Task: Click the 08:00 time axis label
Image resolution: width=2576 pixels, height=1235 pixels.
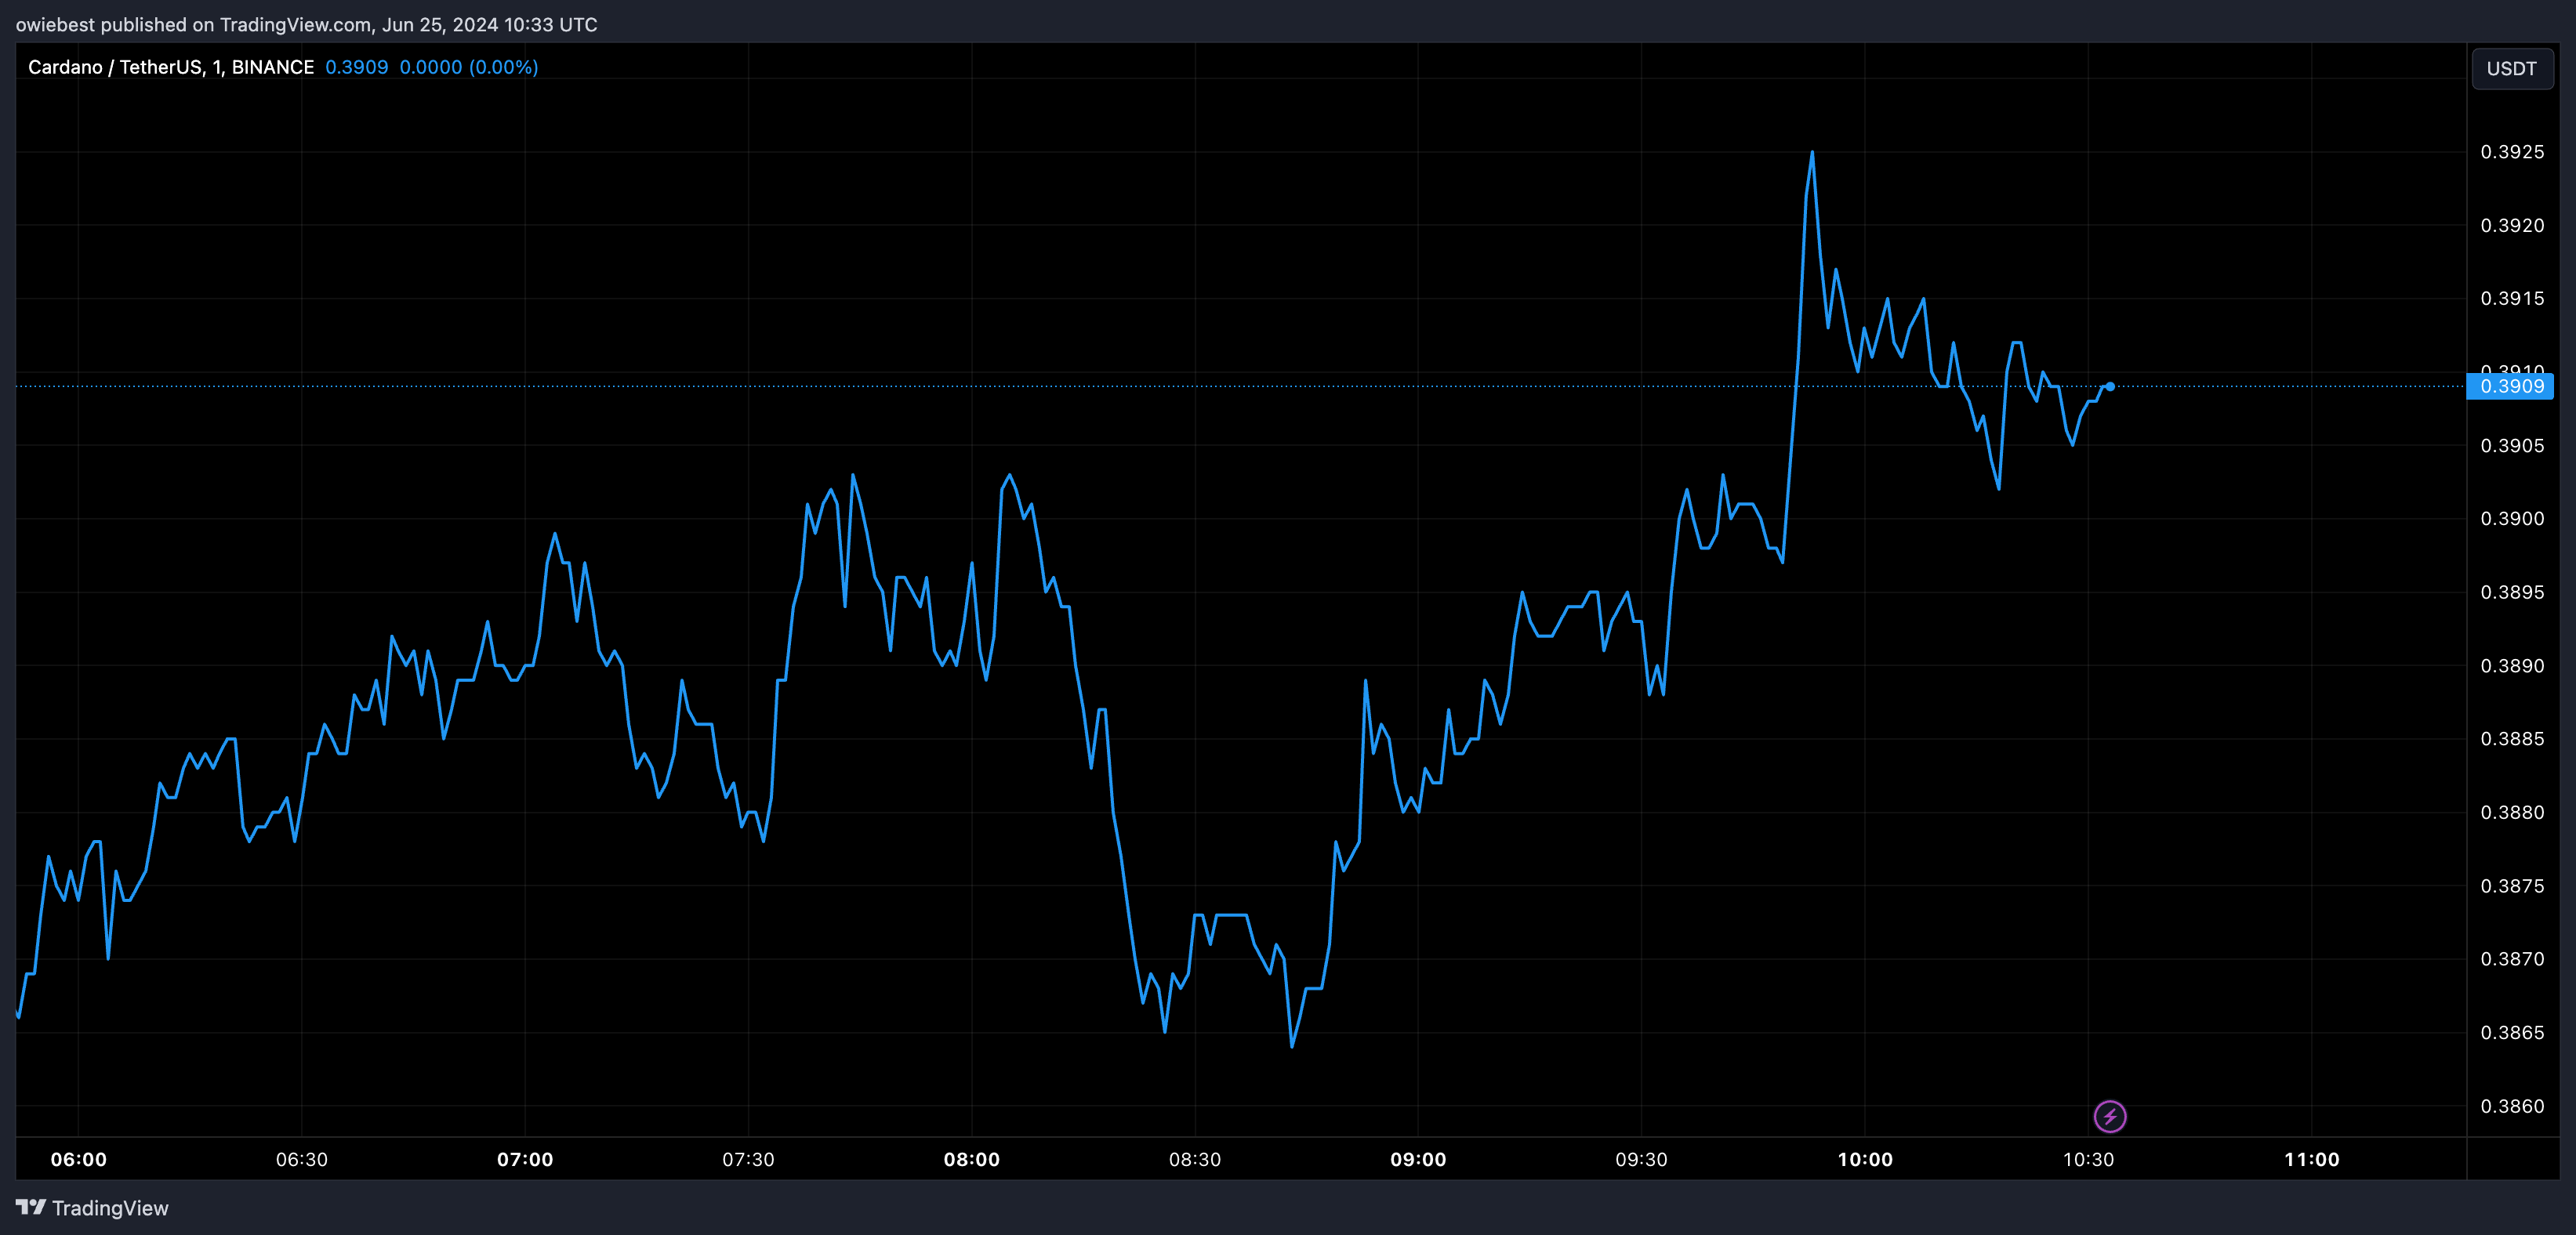Action: pos(972,1159)
